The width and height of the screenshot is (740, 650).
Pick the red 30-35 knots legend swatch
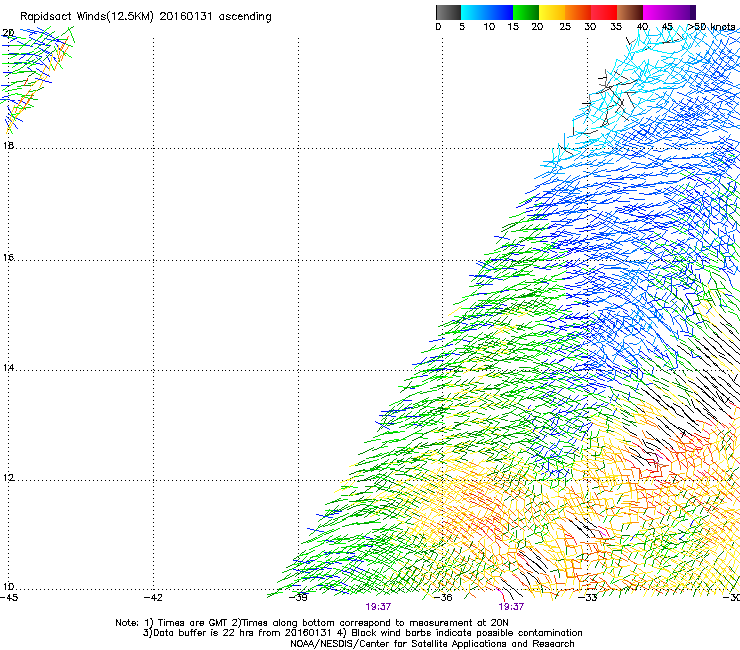(x=604, y=12)
